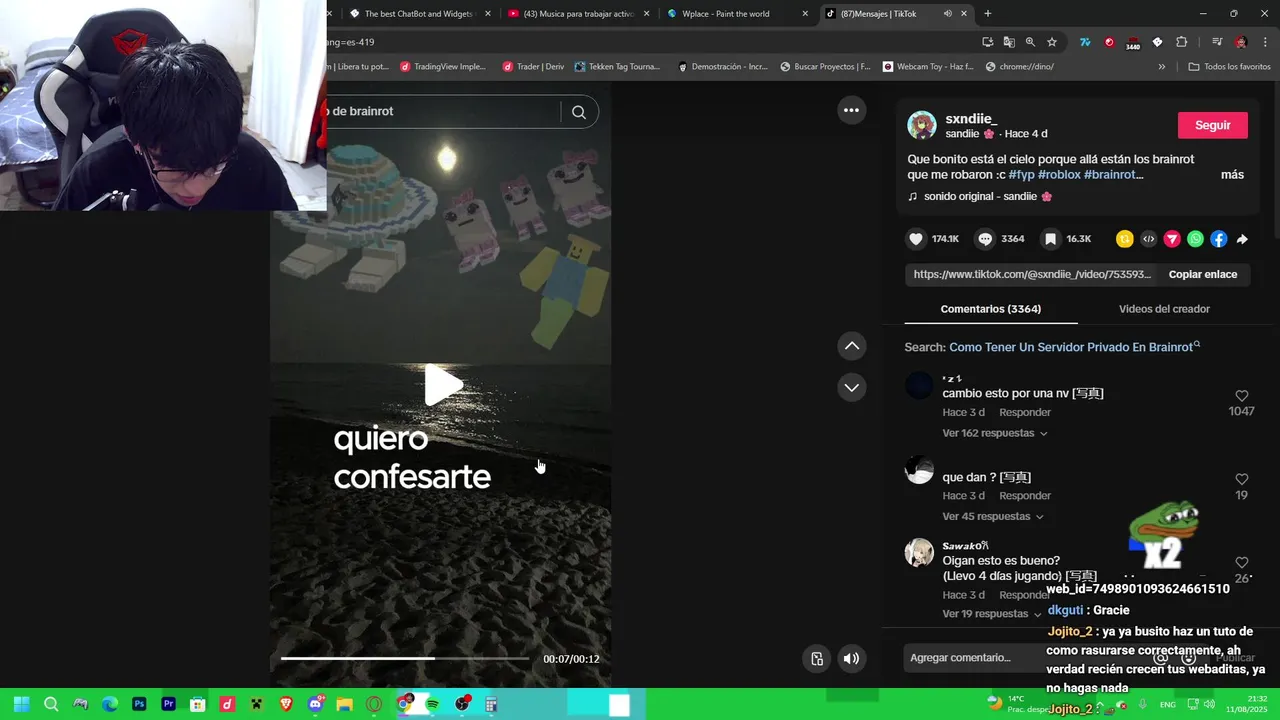Open the Chrome three-dot menu

point(1264,42)
